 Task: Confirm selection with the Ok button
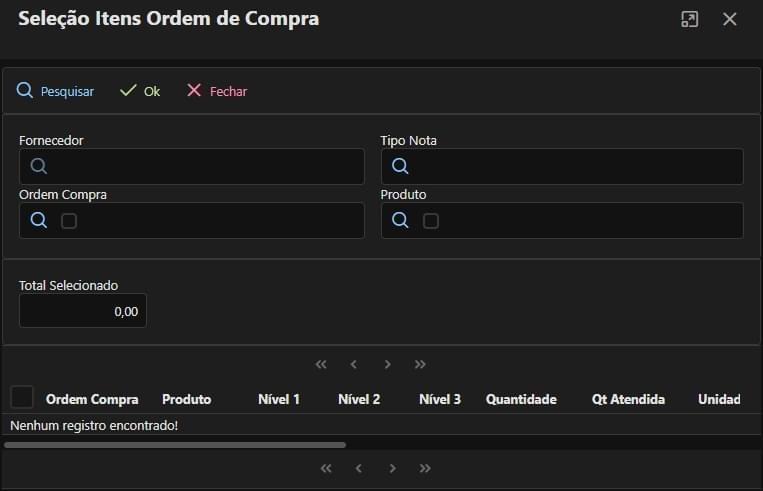[x=140, y=91]
